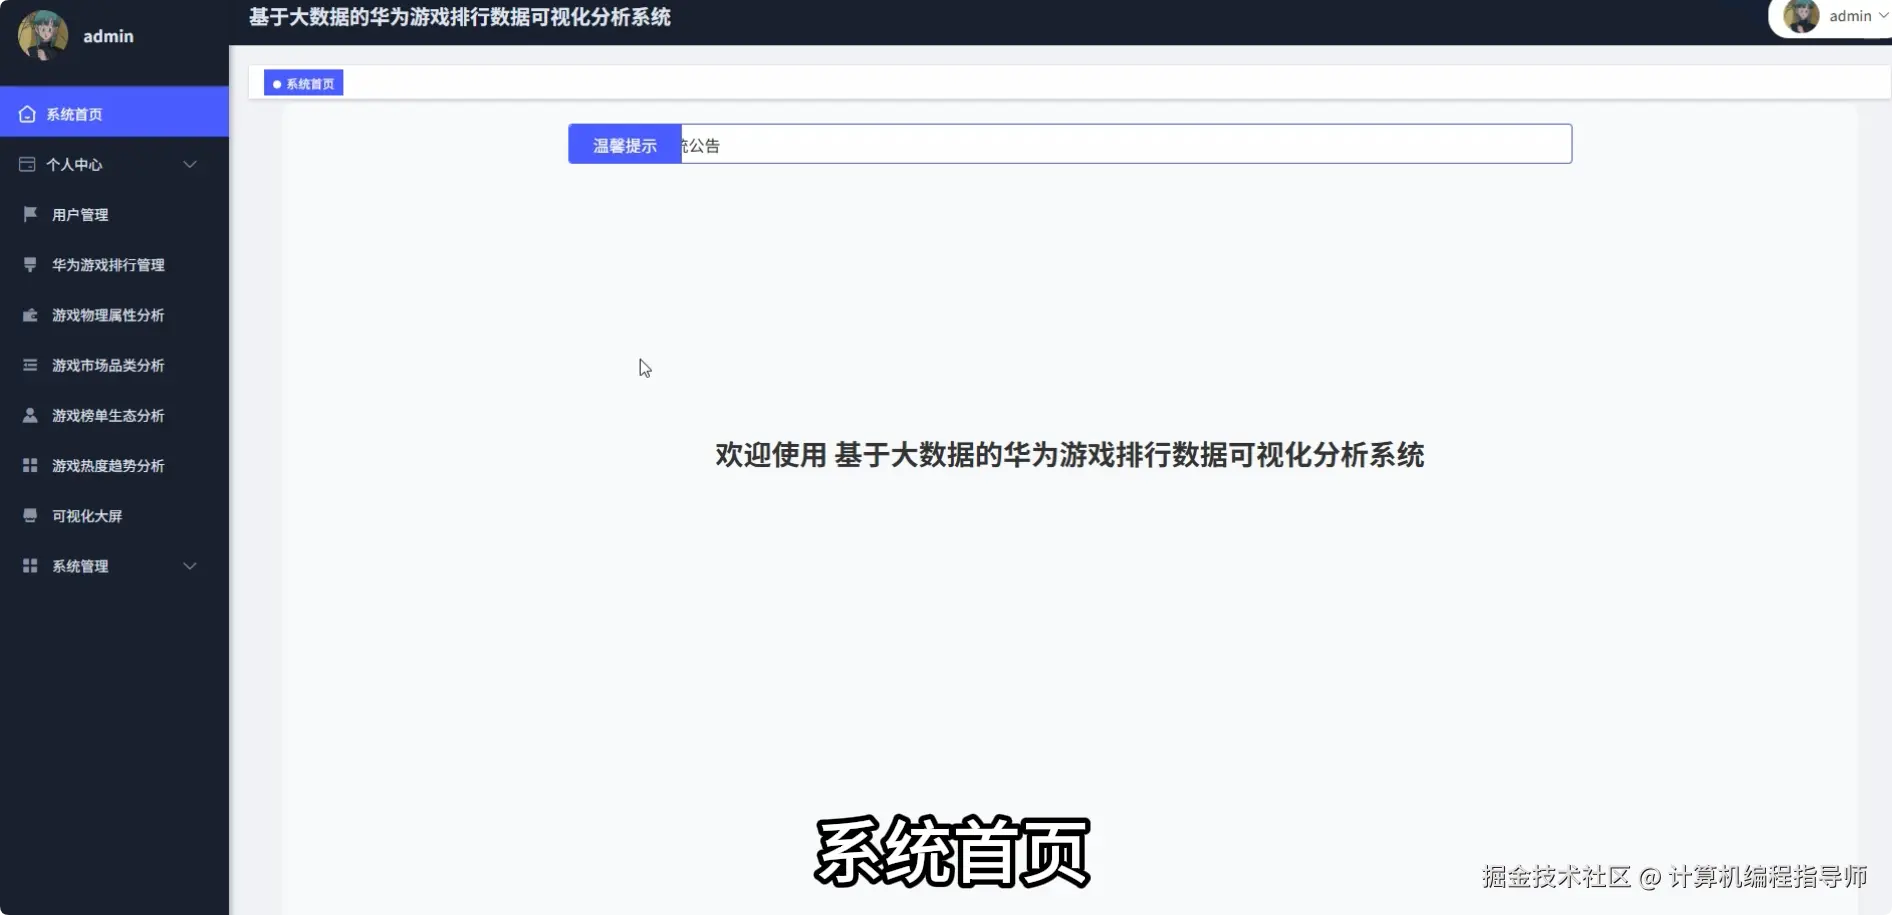Click the card icon beside 个人中心
This screenshot has width=1892, height=915.
(27, 164)
